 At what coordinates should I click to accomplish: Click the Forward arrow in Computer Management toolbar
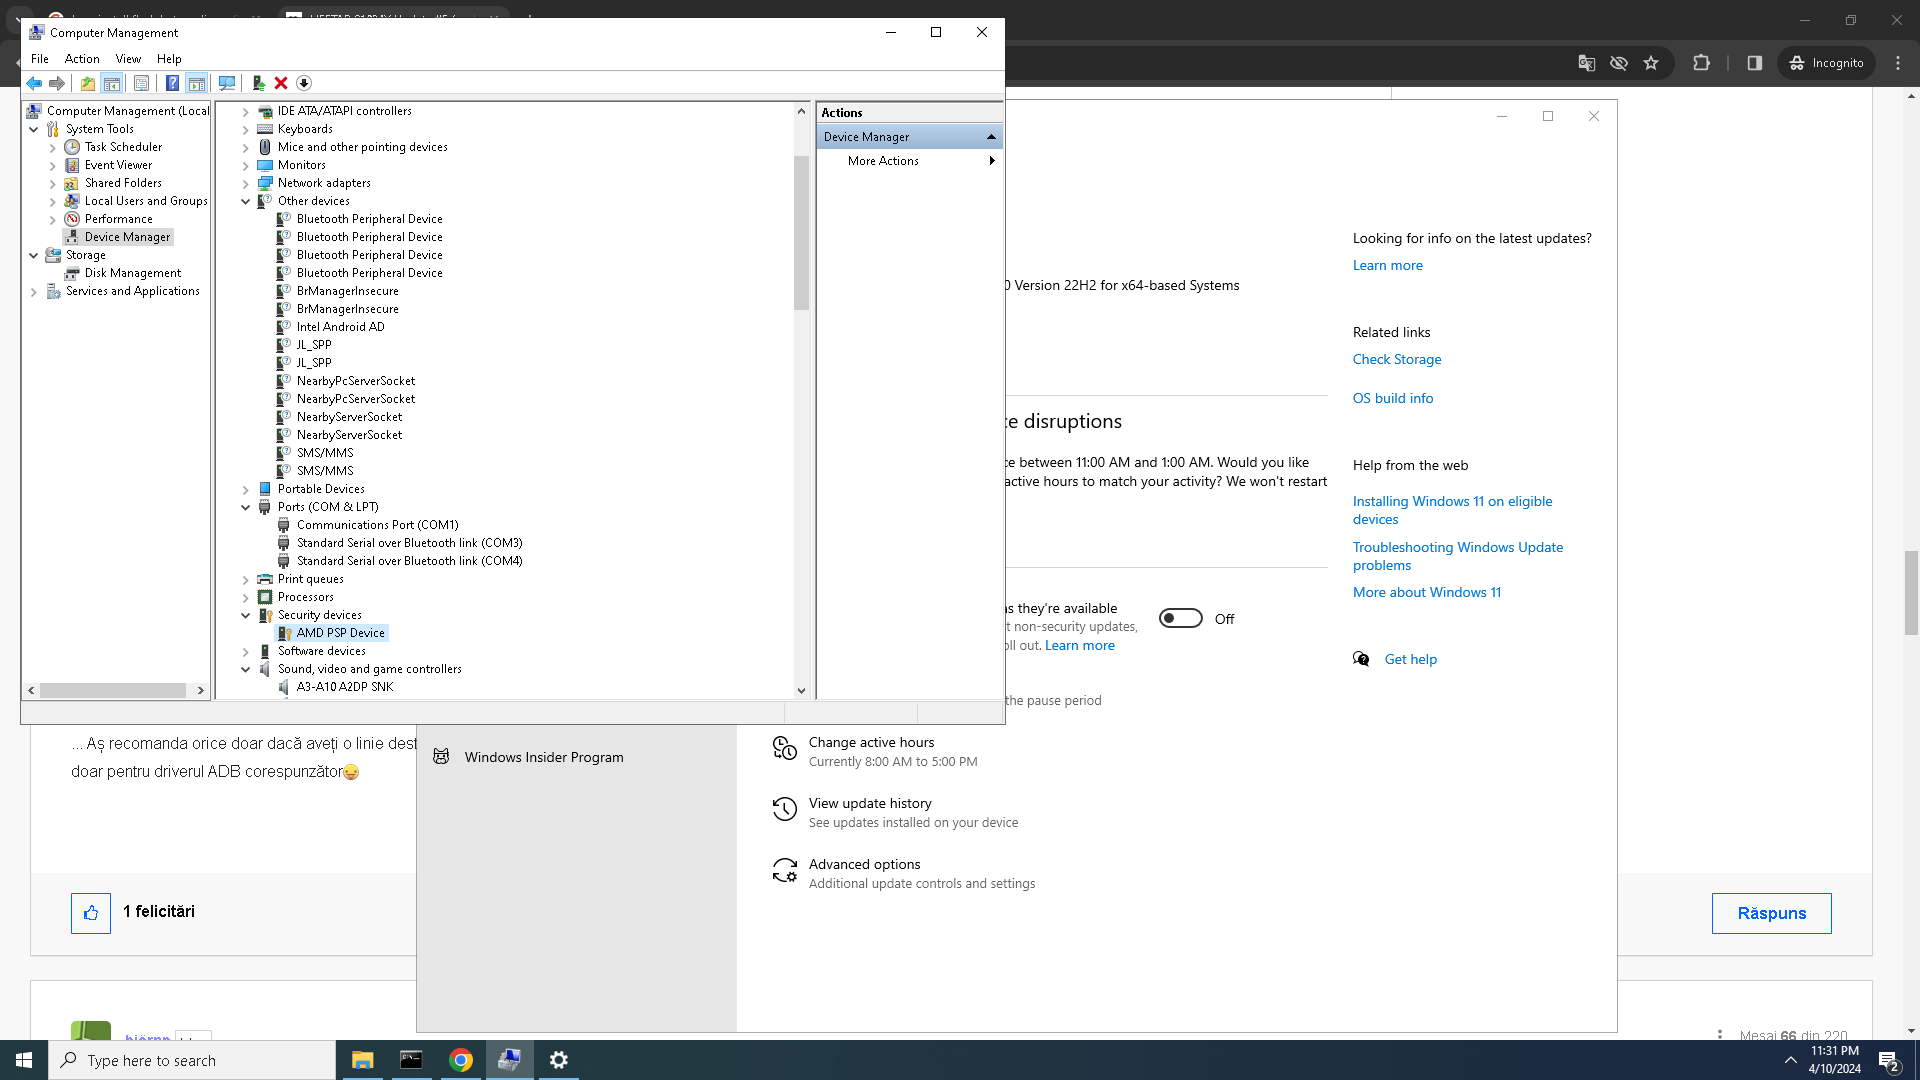(x=57, y=83)
